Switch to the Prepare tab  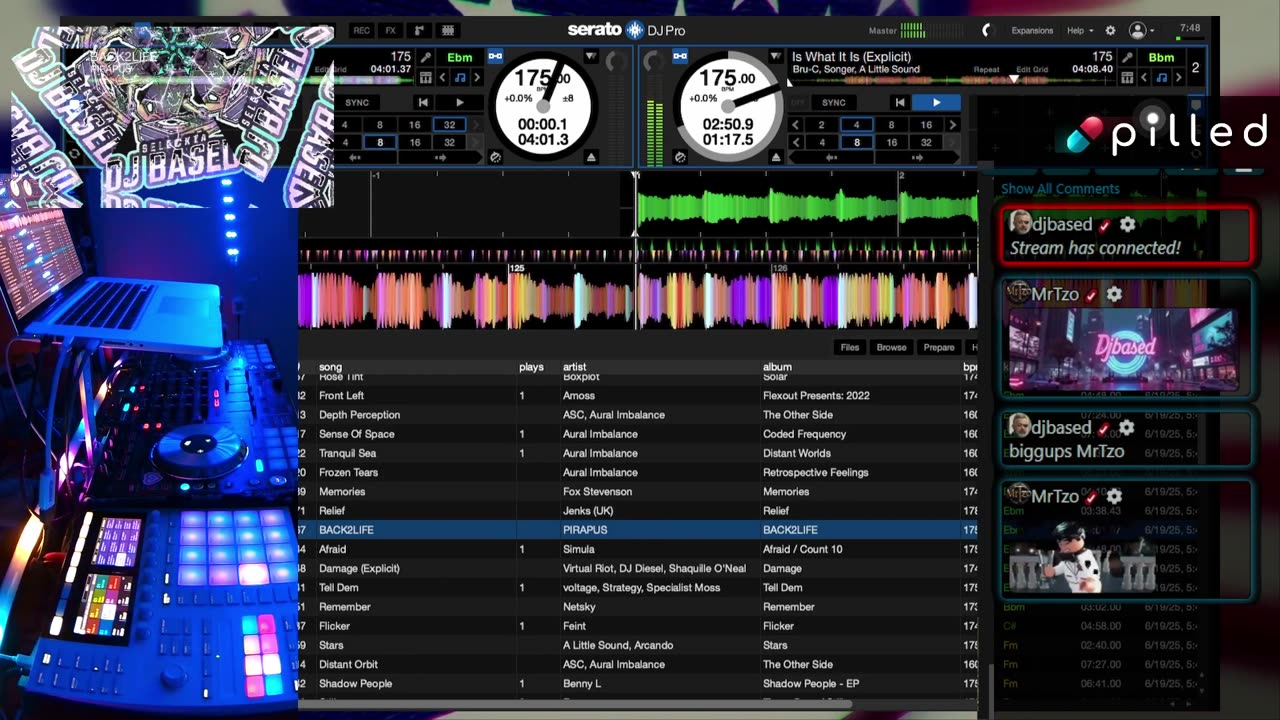coord(939,347)
